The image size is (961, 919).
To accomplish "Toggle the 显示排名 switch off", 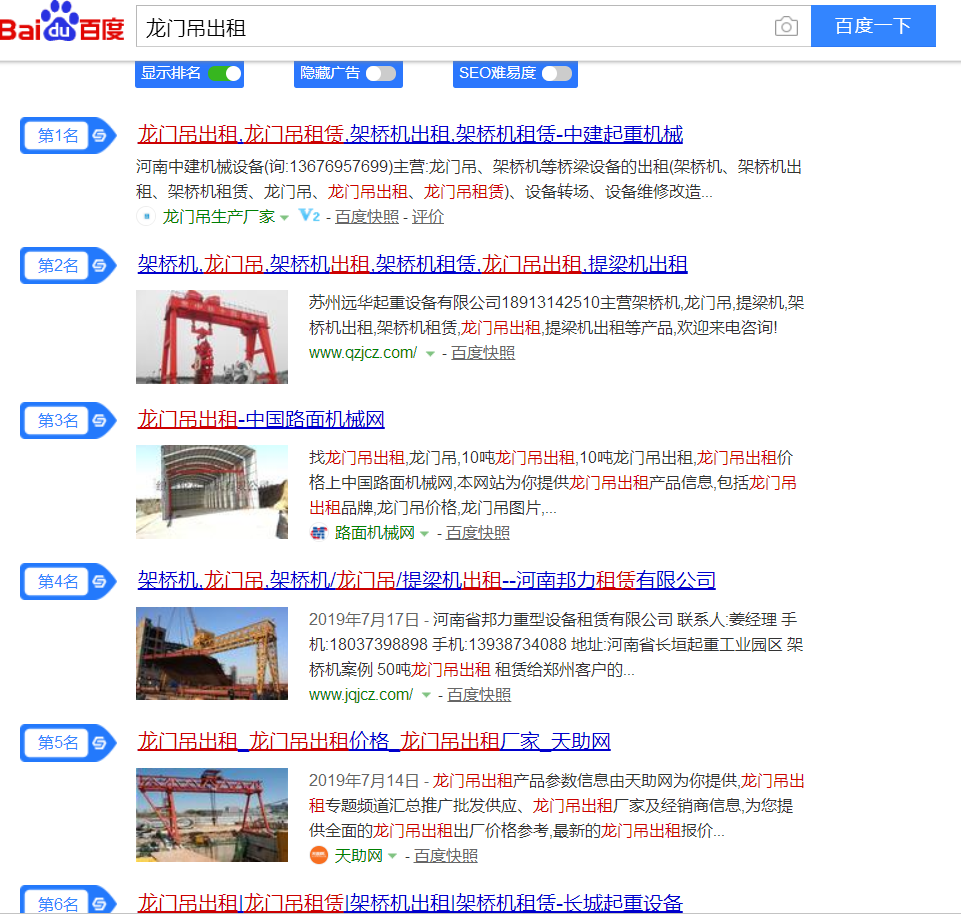I will [x=225, y=74].
